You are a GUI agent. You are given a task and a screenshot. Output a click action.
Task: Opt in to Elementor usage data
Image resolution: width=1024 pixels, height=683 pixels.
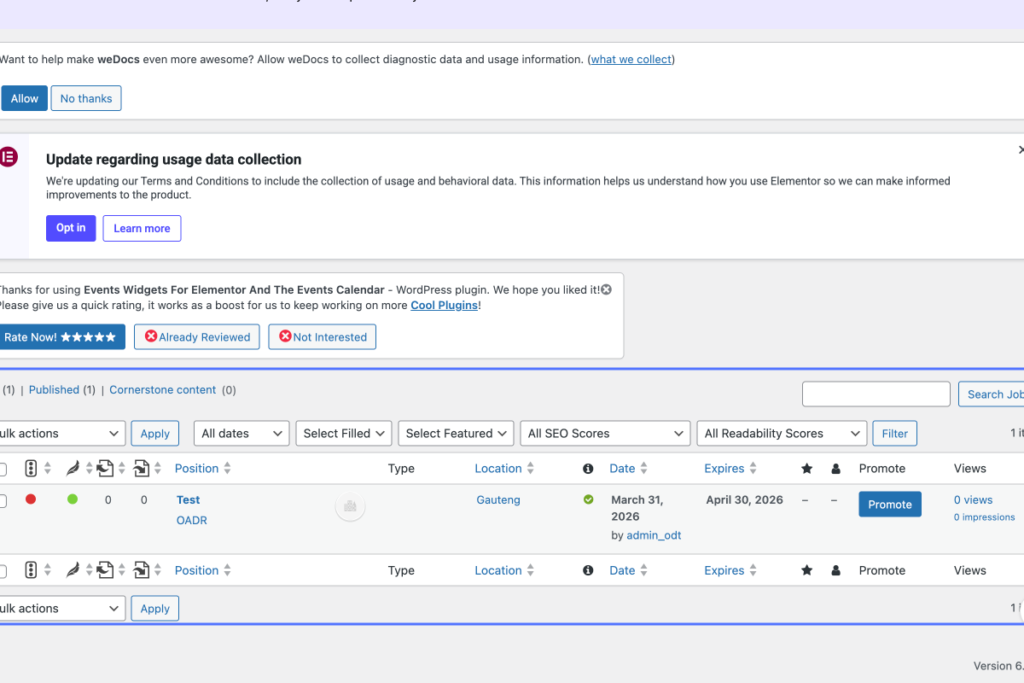(x=71, y=228)
